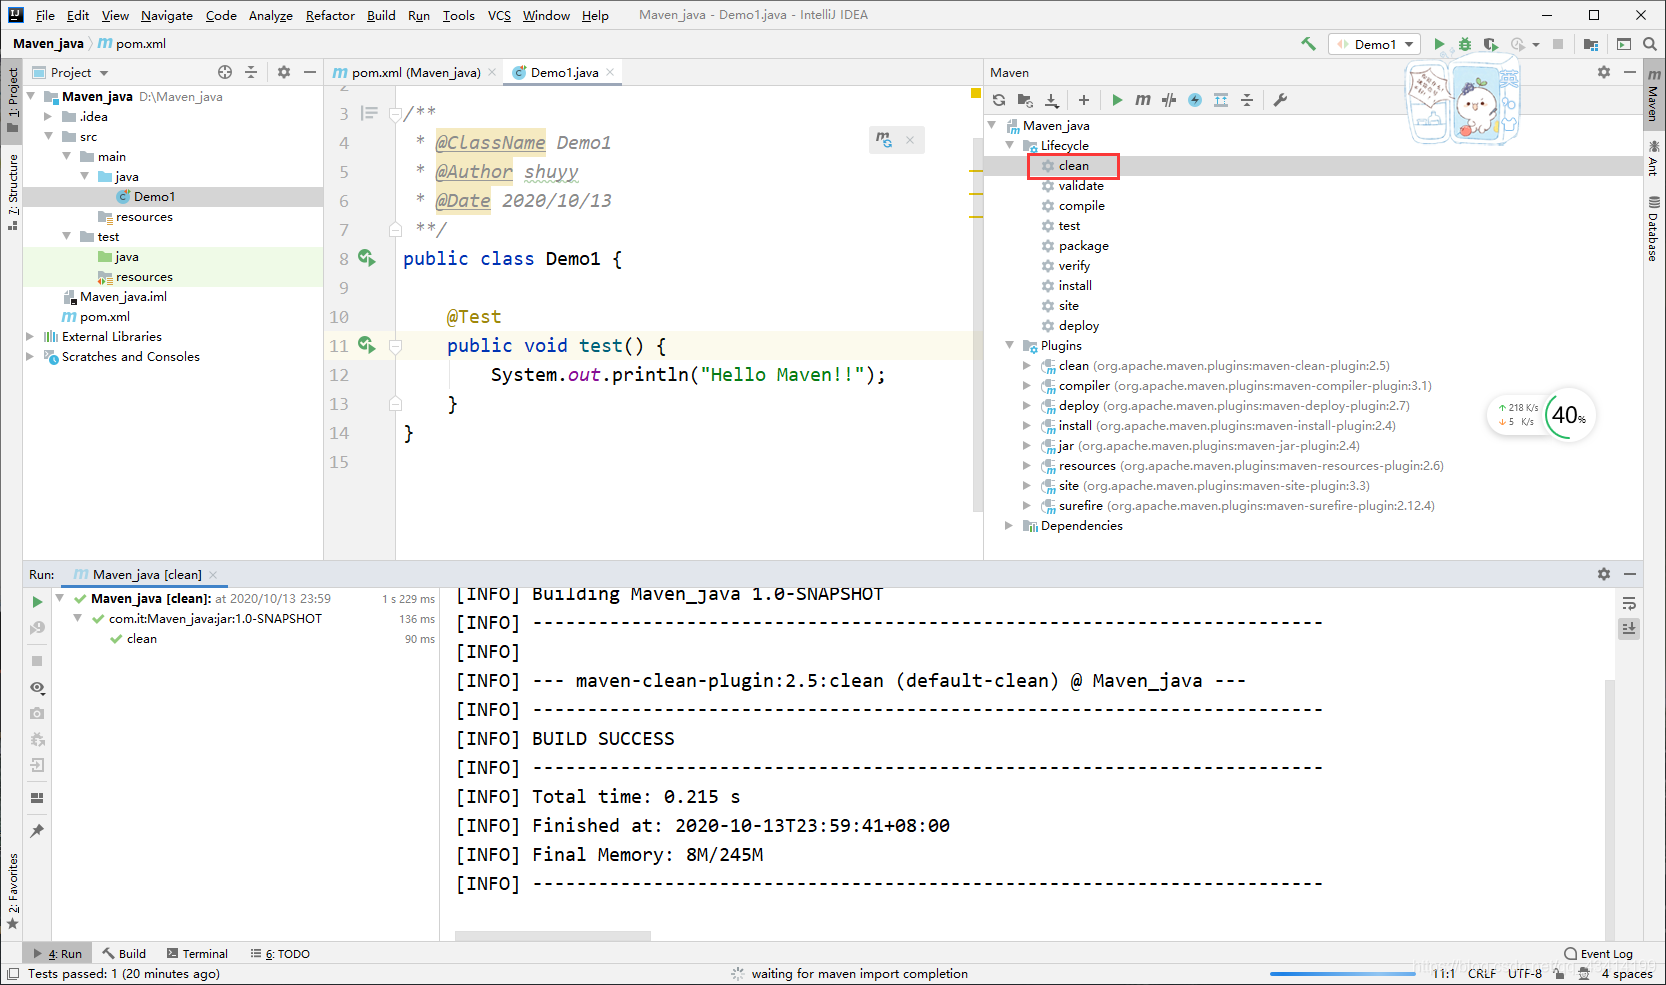Collapse the test folder in Project tree
Screen dimensions: 1666x985
(x=66, y=236)
